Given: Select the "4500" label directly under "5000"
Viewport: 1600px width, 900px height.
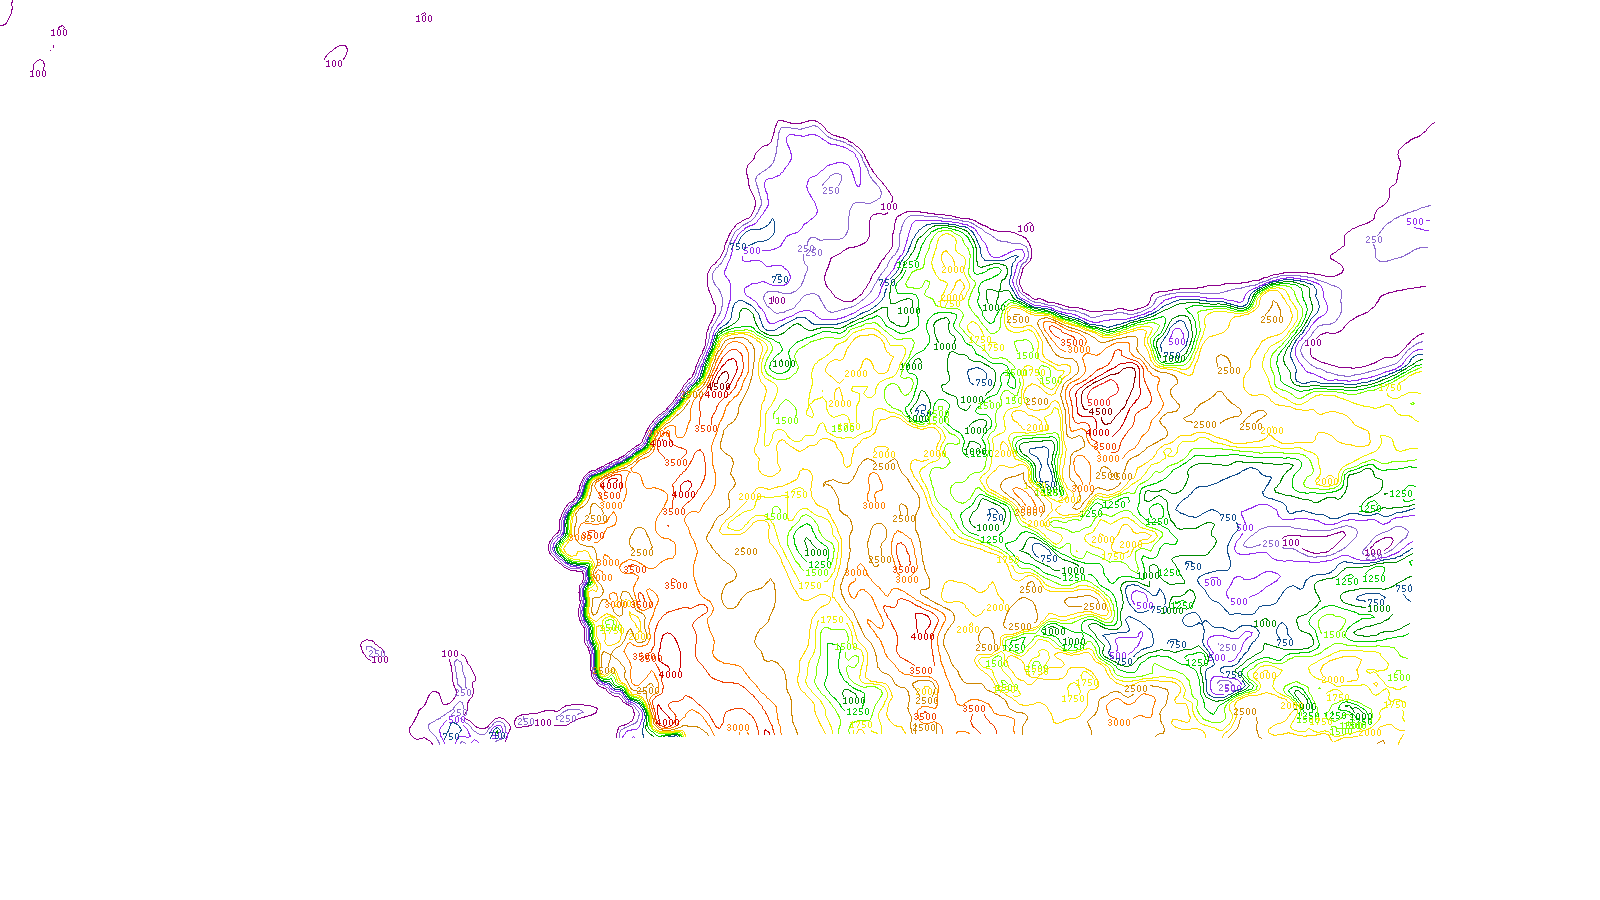Looking at the screenshot, I should [x=1100, y=412].
